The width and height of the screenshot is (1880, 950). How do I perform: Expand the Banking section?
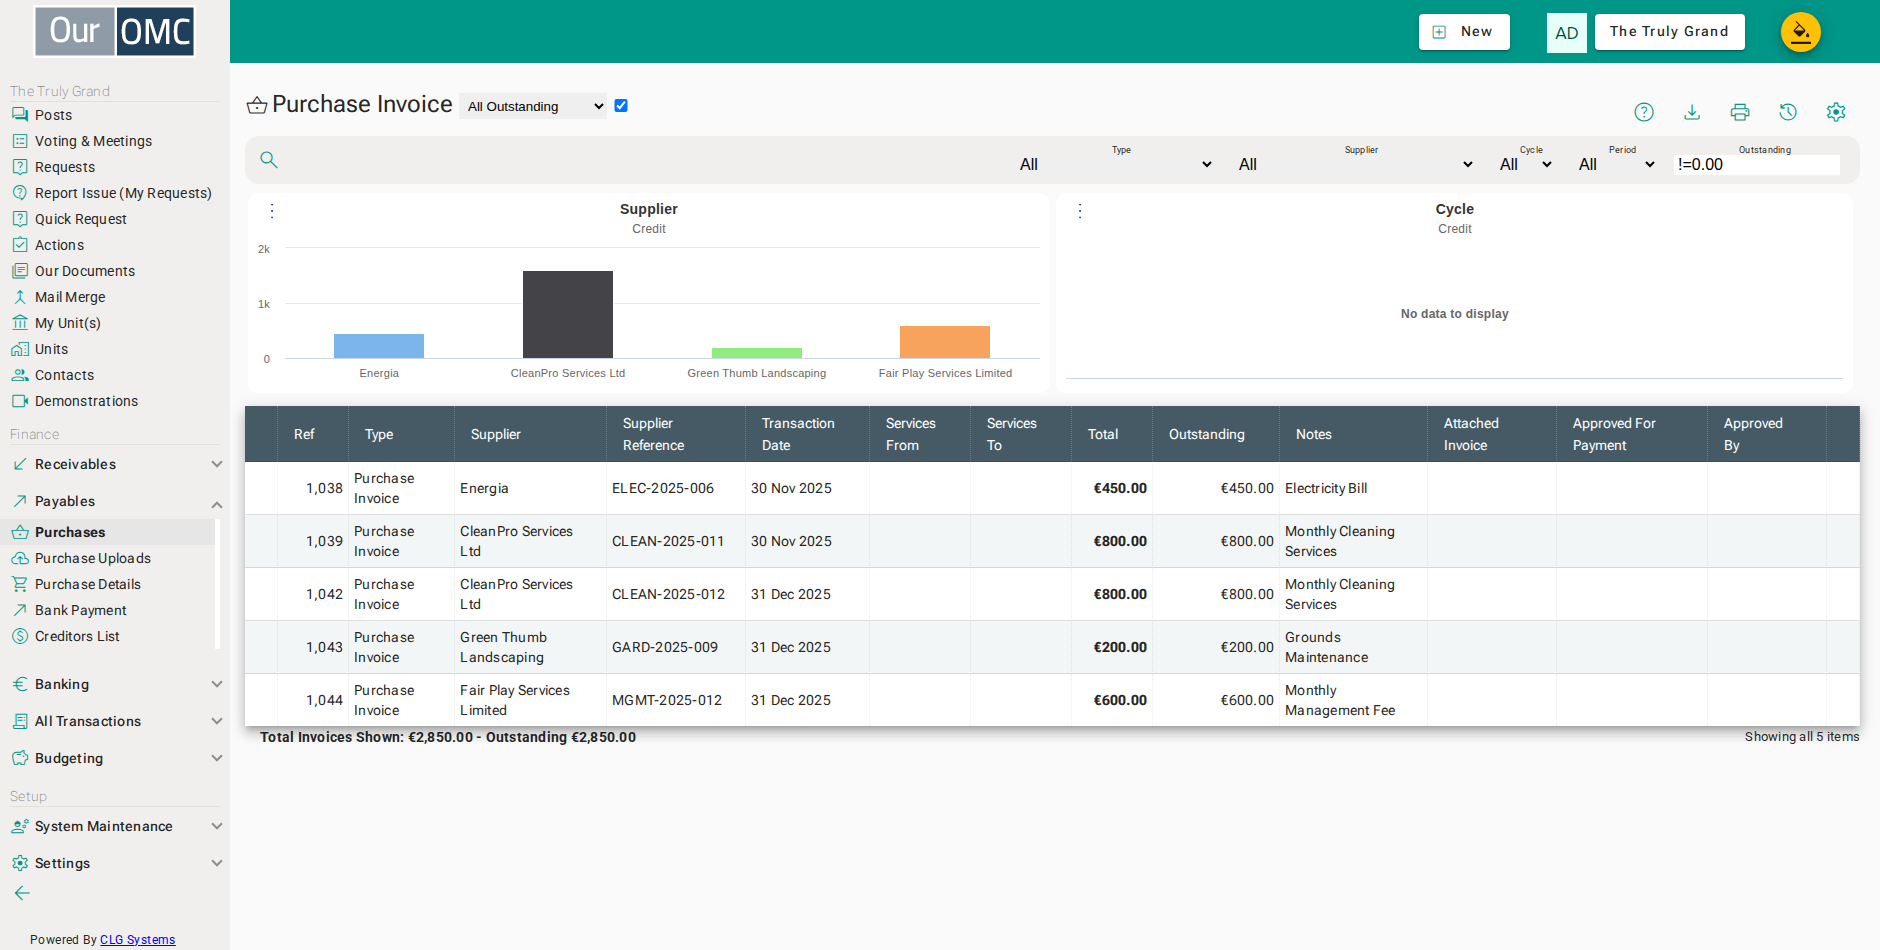pos(115,684)
